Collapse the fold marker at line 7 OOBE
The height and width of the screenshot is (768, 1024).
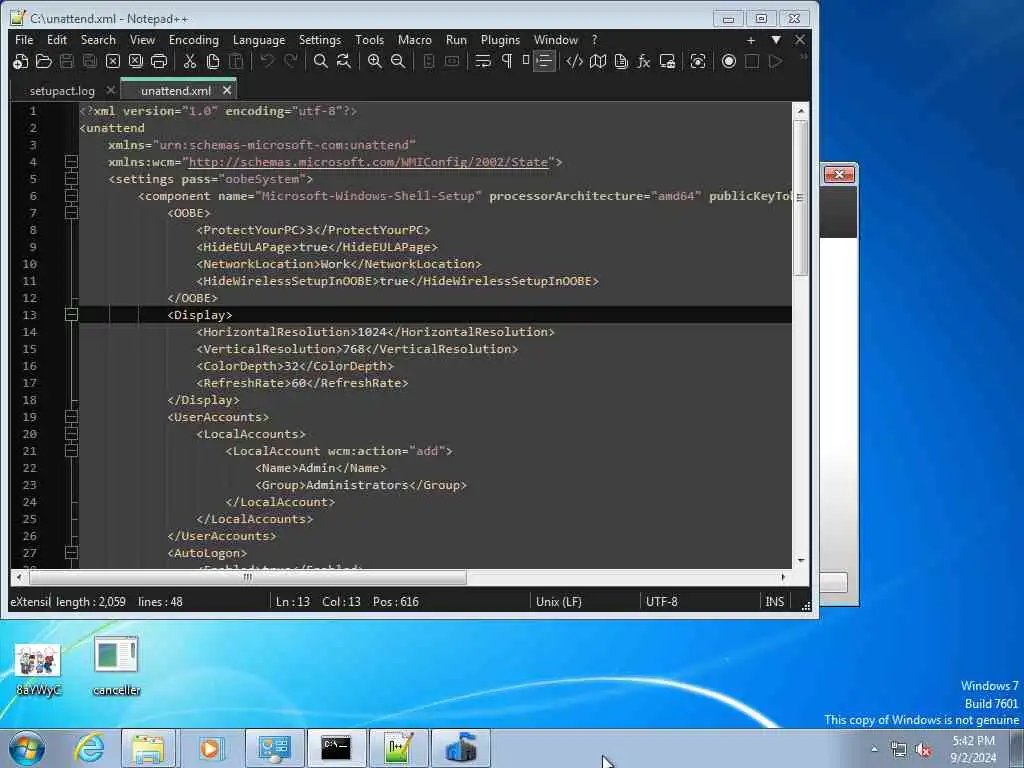(71, 213)
